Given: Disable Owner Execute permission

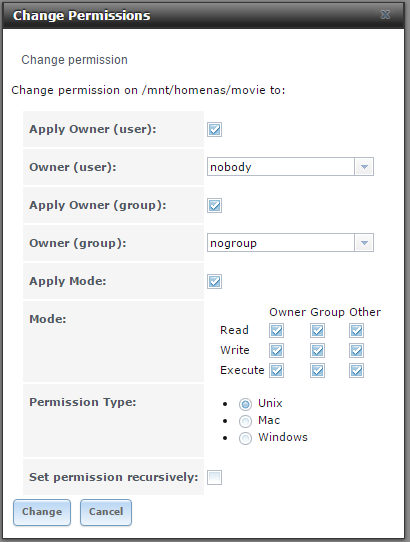Looking at the screenshot, I should (x=277, y=371).
